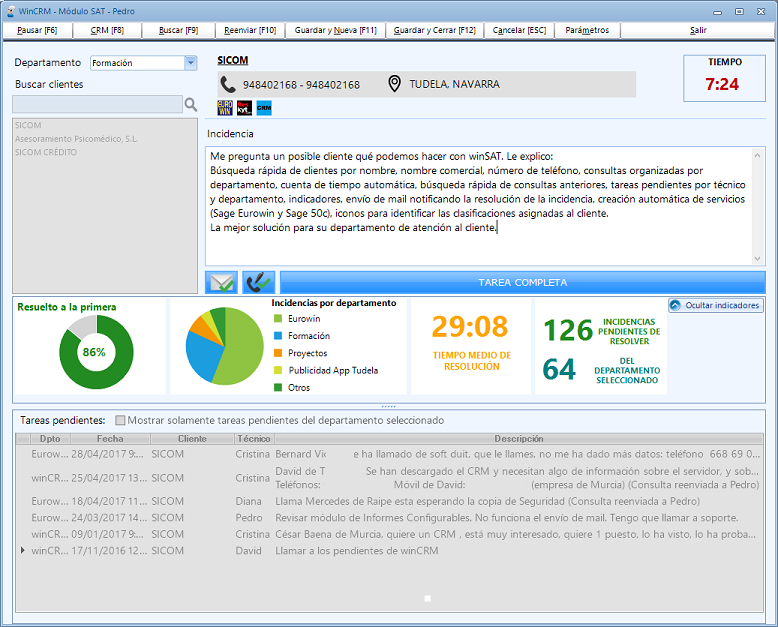Hide indicators with Ocultar indicadores
This screenshot has height=627, width=778.
pos(716,305)
